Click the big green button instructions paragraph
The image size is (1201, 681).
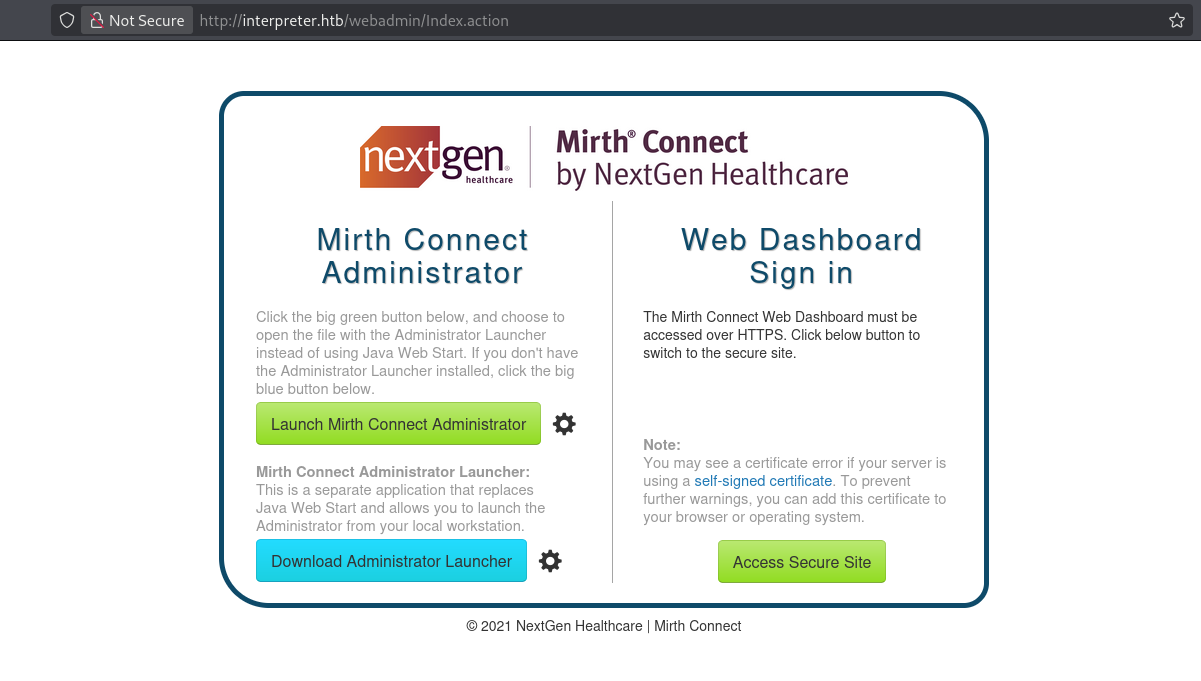click(417, 353)
